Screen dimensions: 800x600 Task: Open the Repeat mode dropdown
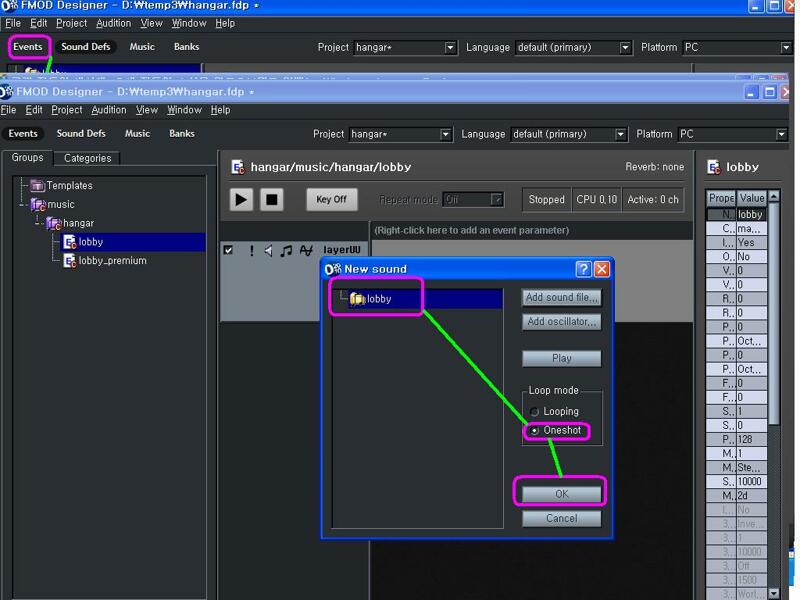coord(496,199)
